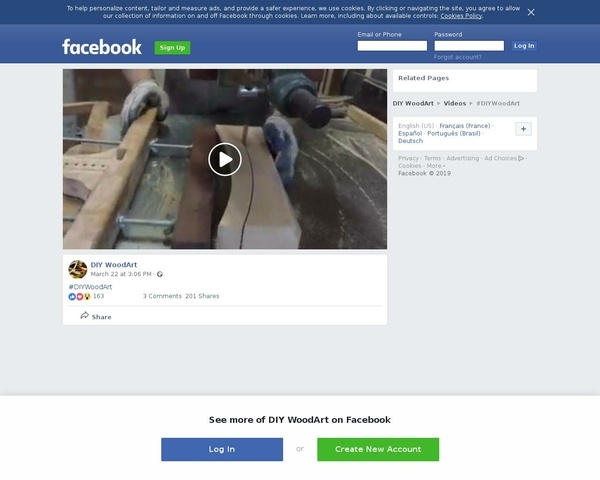
Task: Open the Cookies Policy link in the banner
Action: [461, 16]
